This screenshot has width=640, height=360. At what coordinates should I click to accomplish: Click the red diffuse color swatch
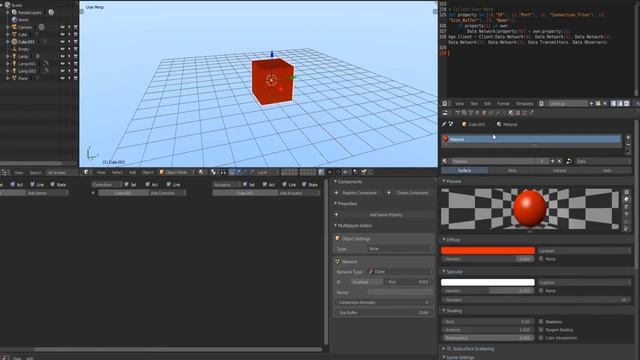[x=488, y=251]
